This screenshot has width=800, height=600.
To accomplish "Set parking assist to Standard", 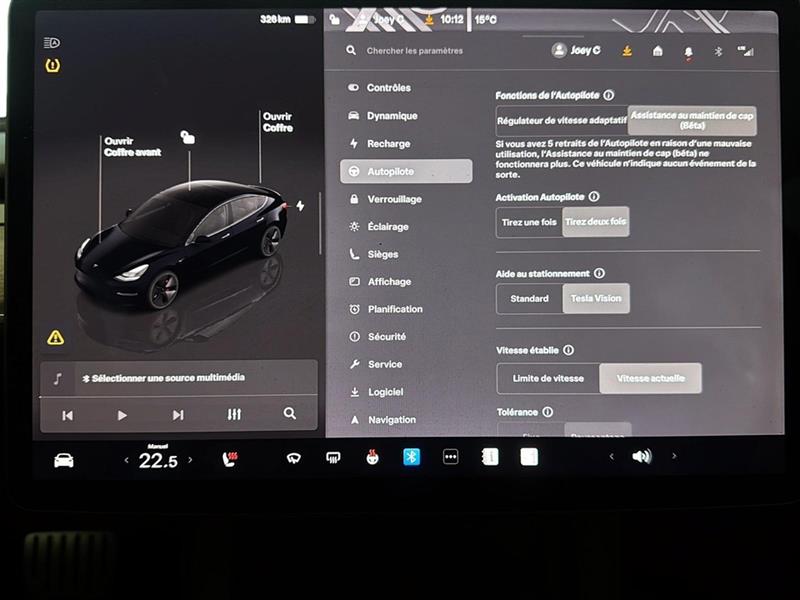I will 530,298.
